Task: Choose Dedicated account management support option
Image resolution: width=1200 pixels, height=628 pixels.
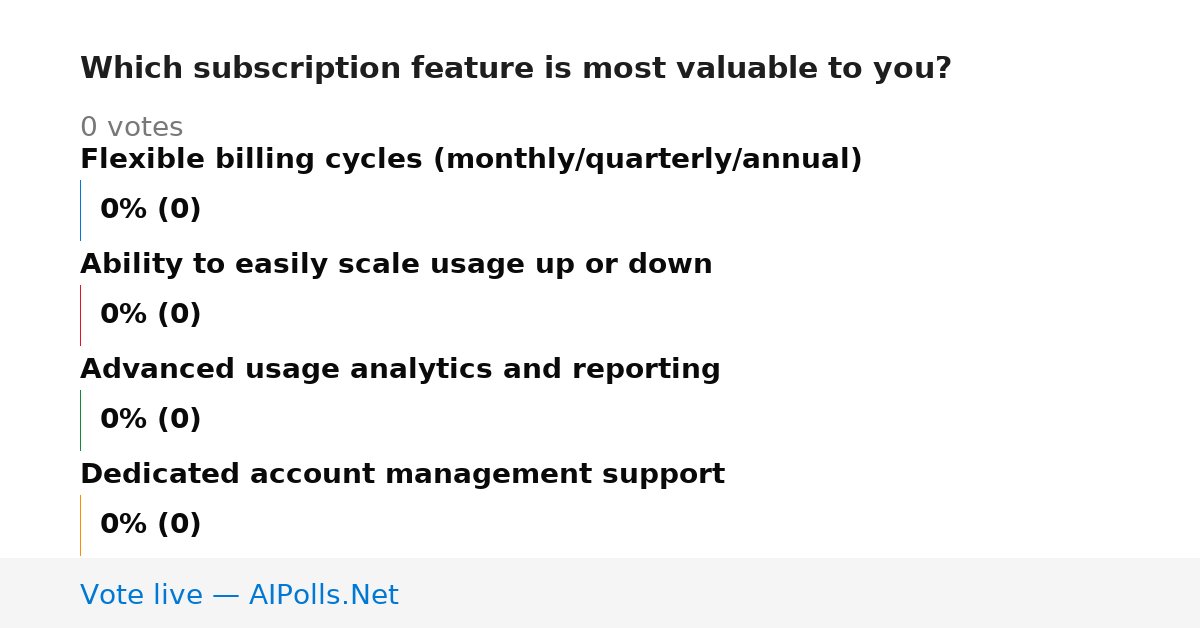Action: tap(402, 475)
